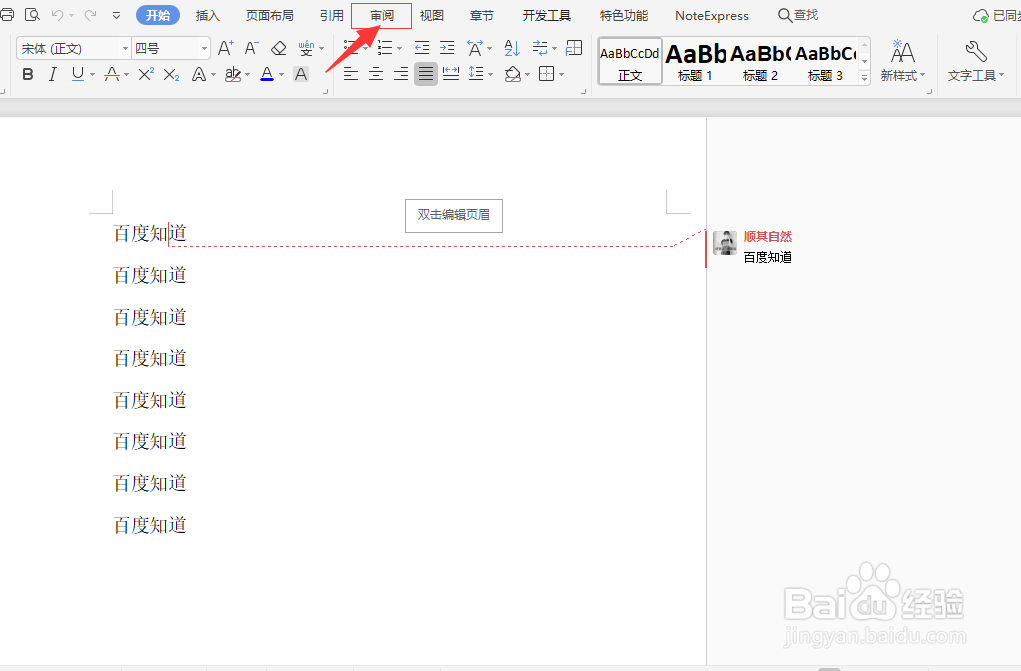
Task: Toggle superscript
Action: point(146,74)
